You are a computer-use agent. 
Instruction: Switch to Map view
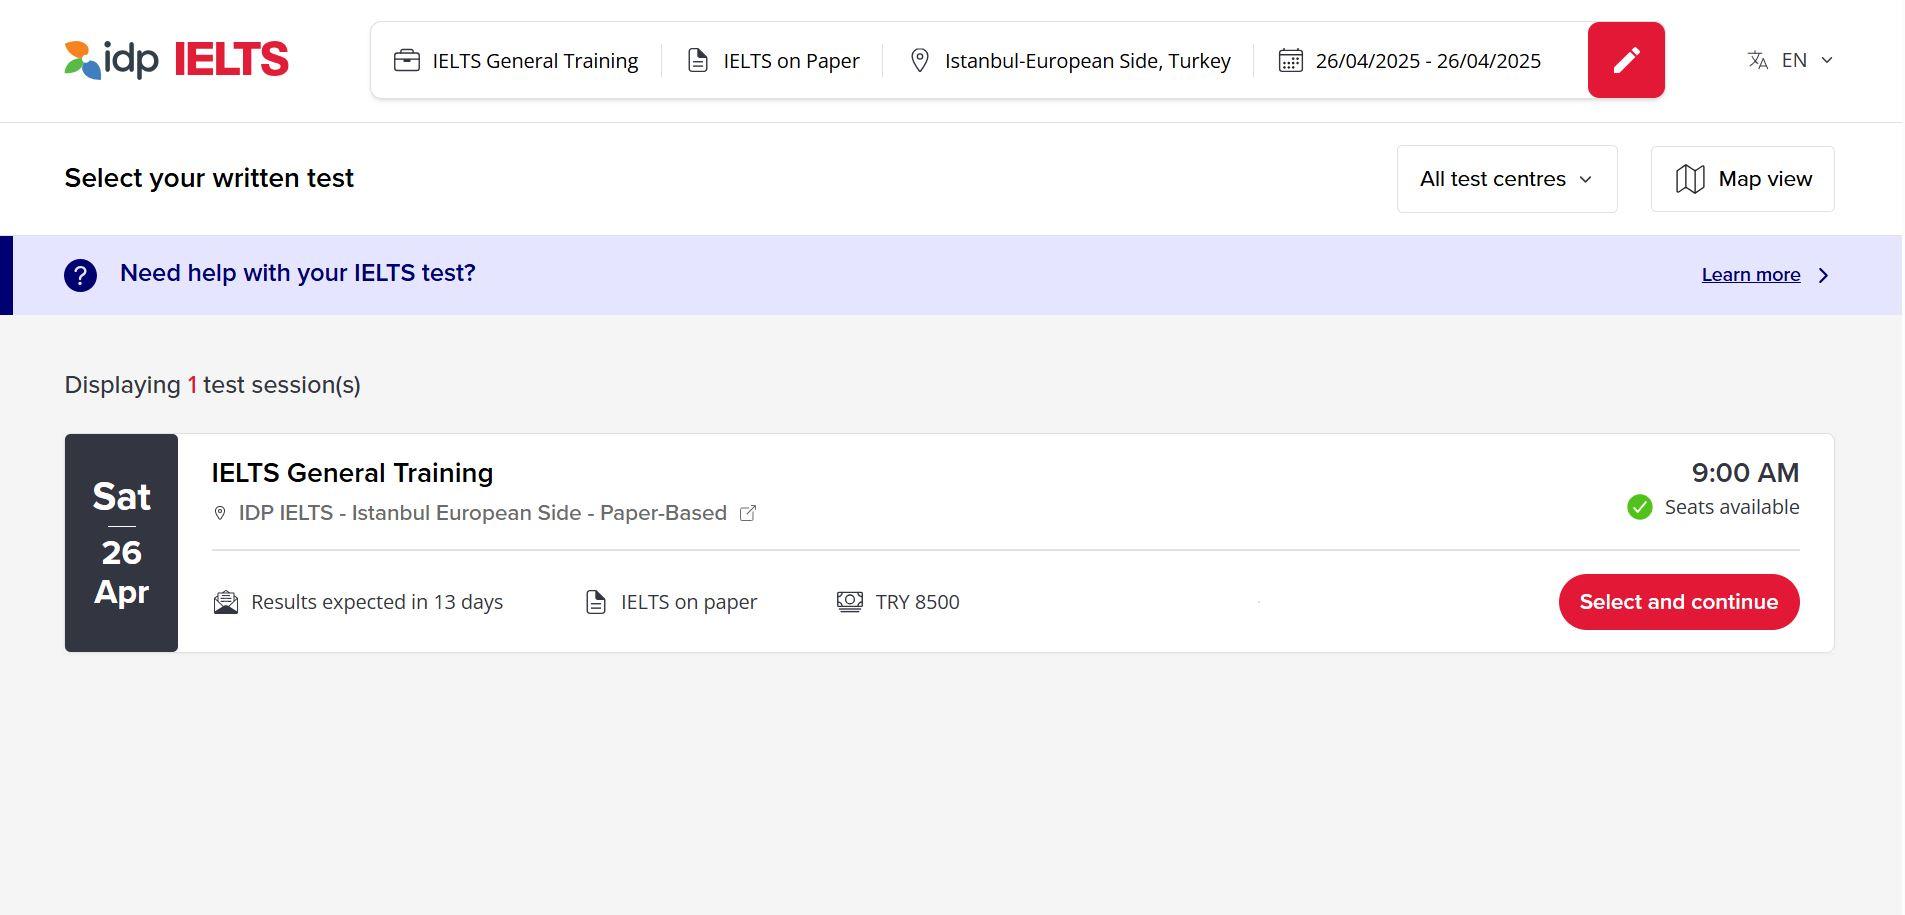click(1743, 179)
